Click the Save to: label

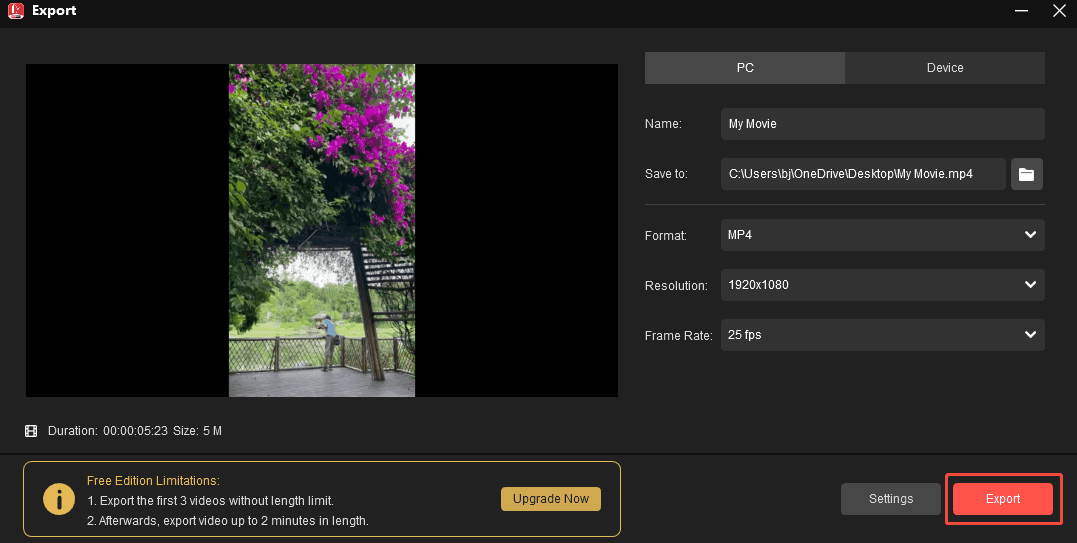[666, 174]
